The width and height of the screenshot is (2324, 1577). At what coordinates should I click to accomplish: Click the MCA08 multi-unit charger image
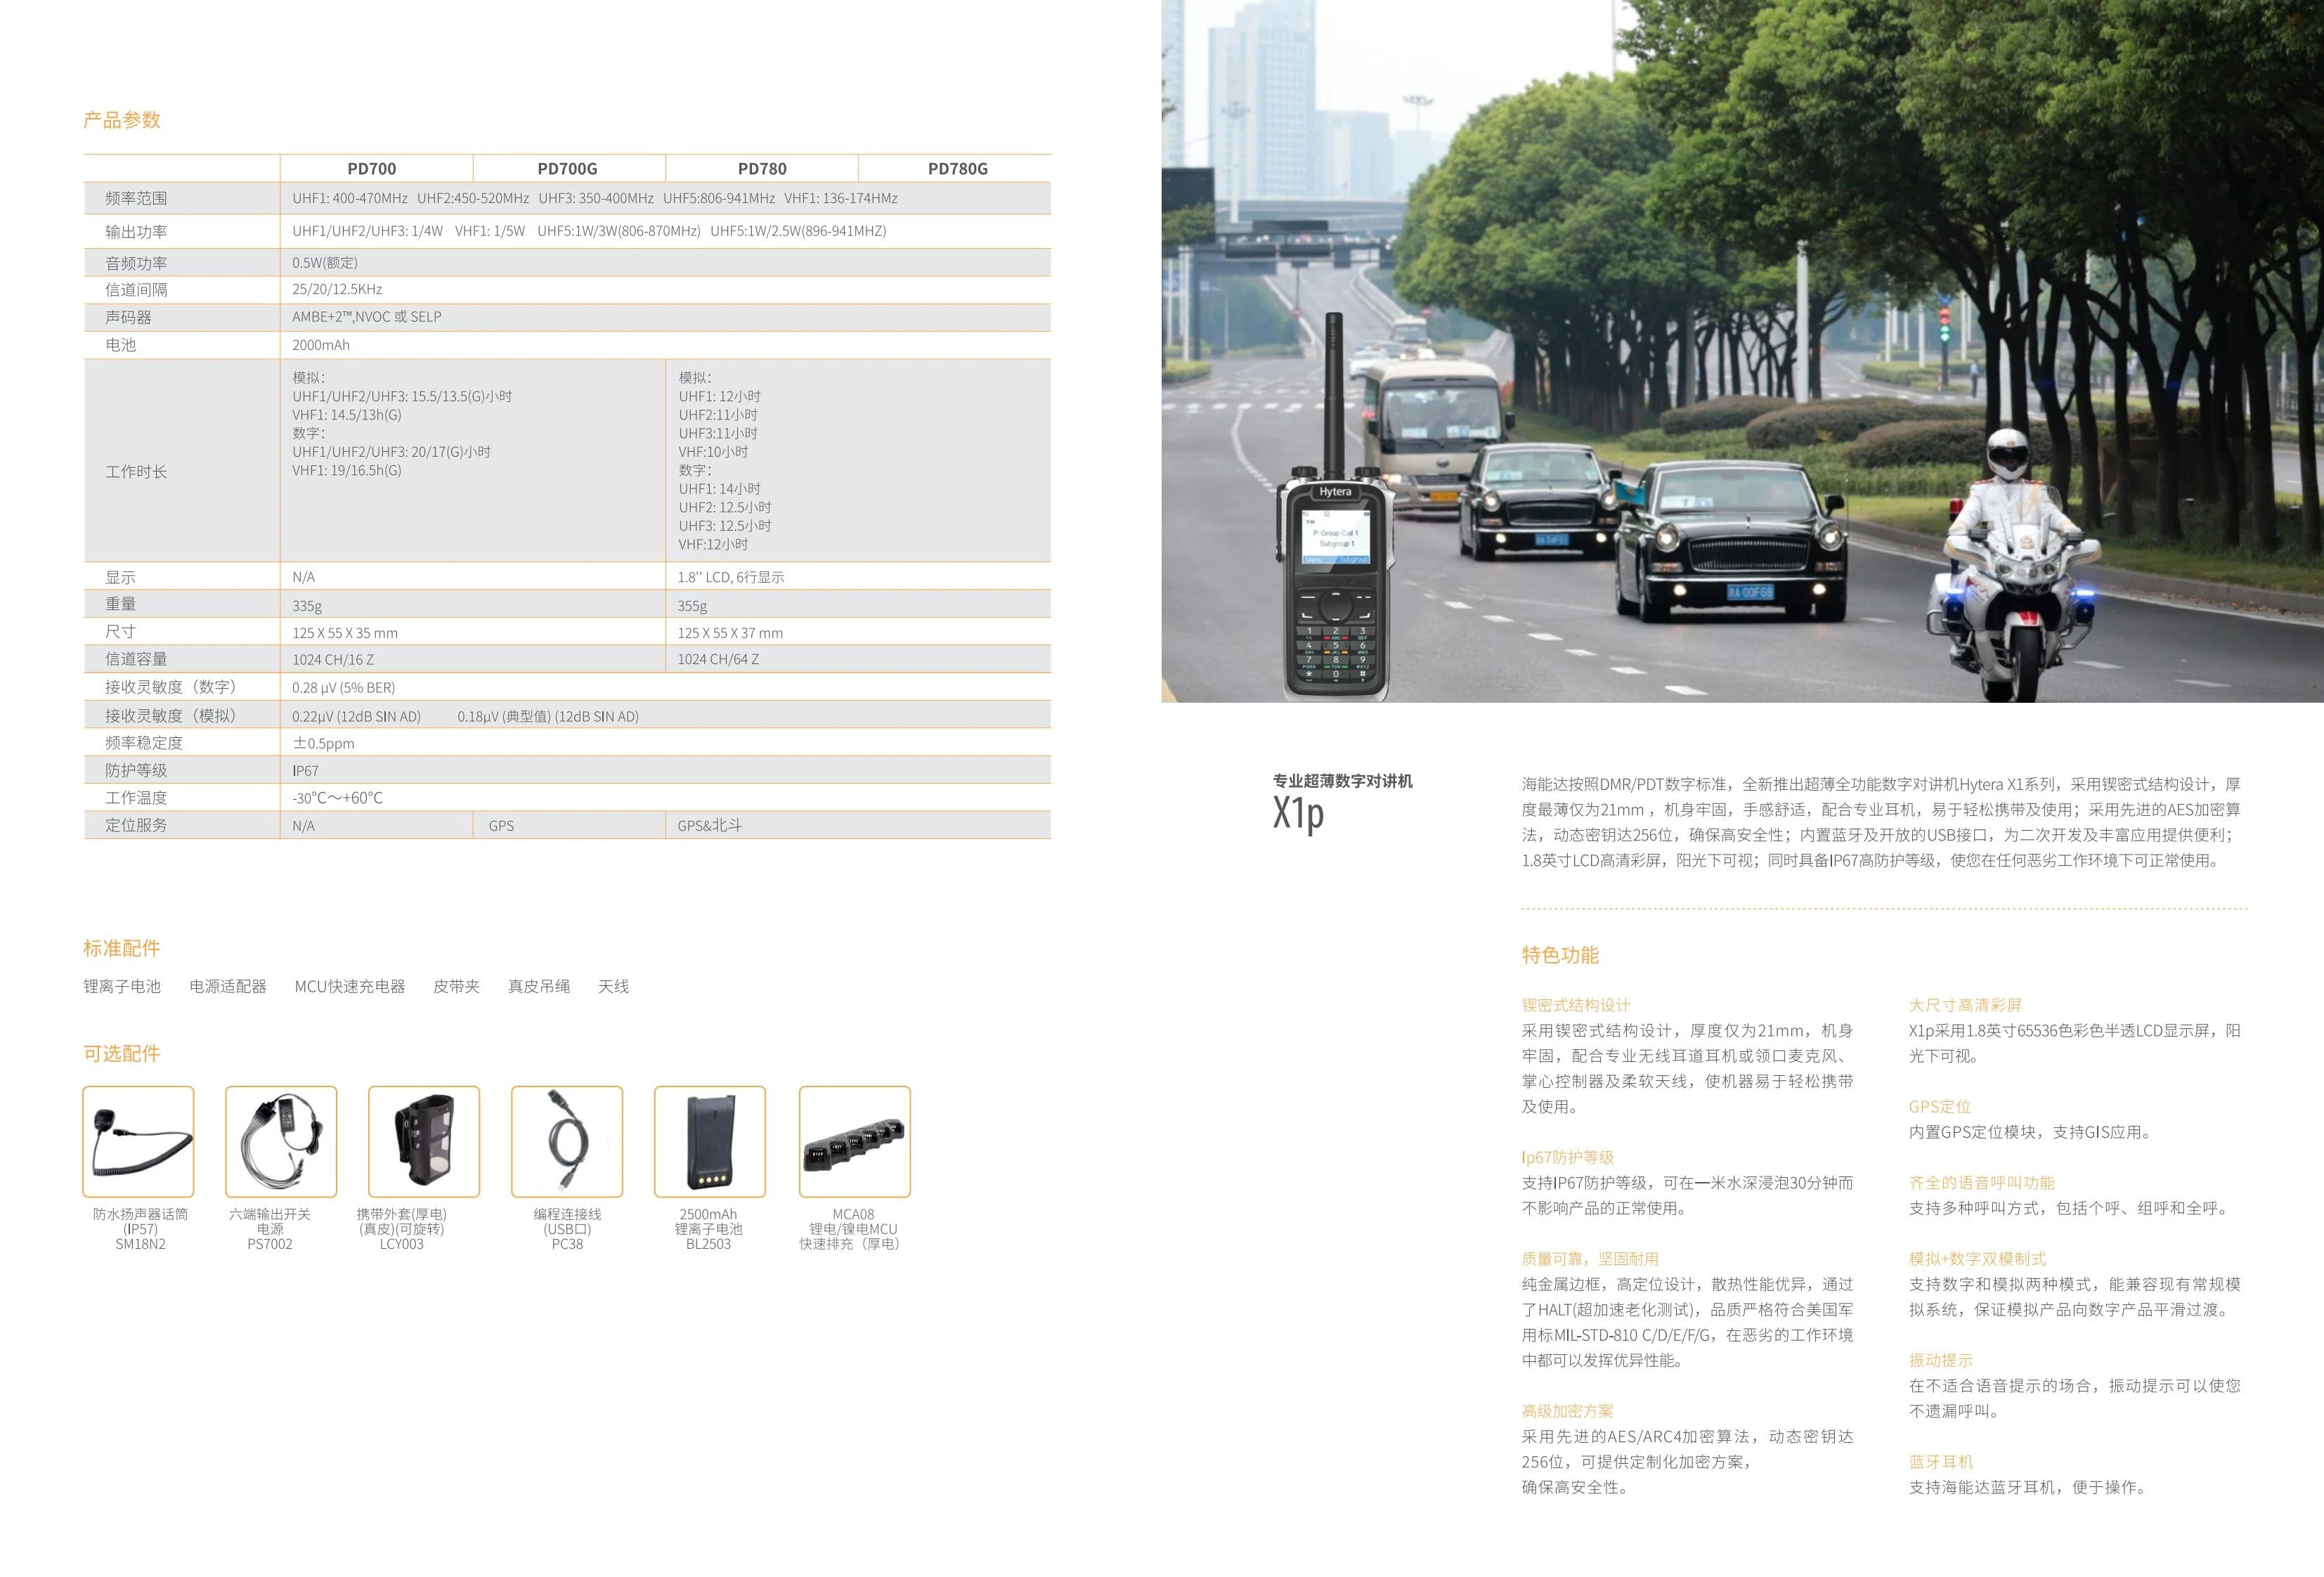855,1141
